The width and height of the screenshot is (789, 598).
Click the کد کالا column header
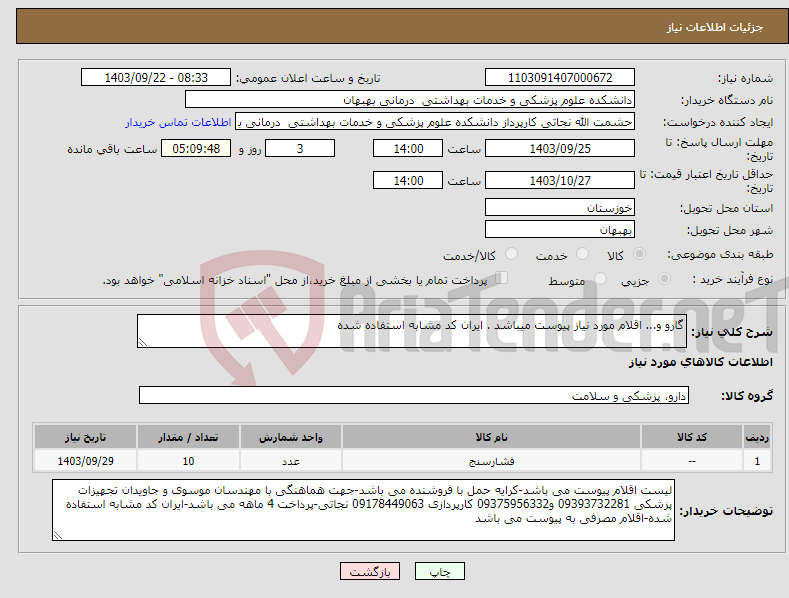click(x=692, y=437)
